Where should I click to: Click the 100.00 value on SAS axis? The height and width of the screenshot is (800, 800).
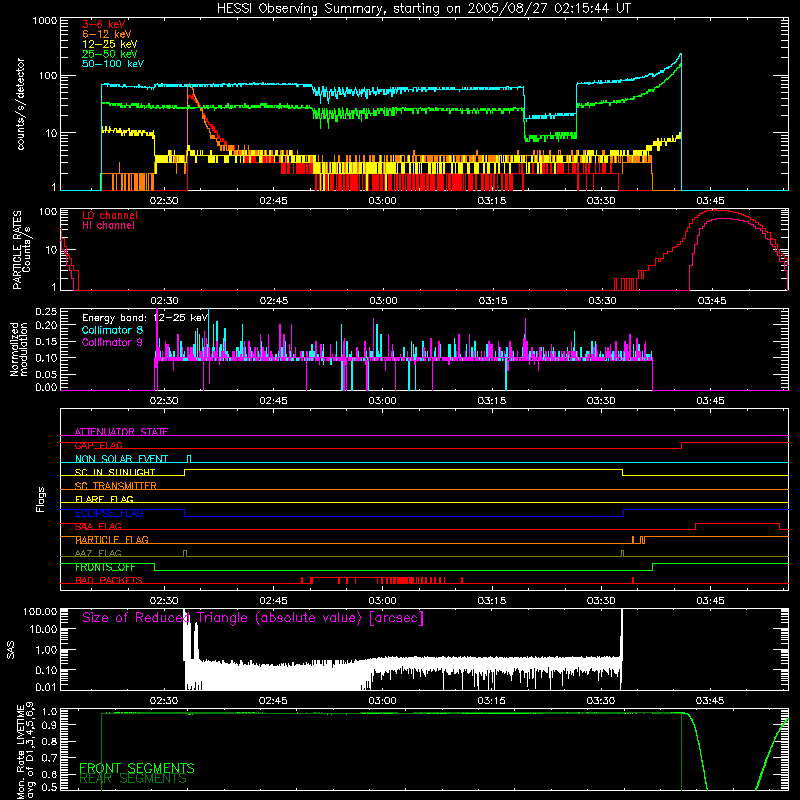click(x=40, y=611)
